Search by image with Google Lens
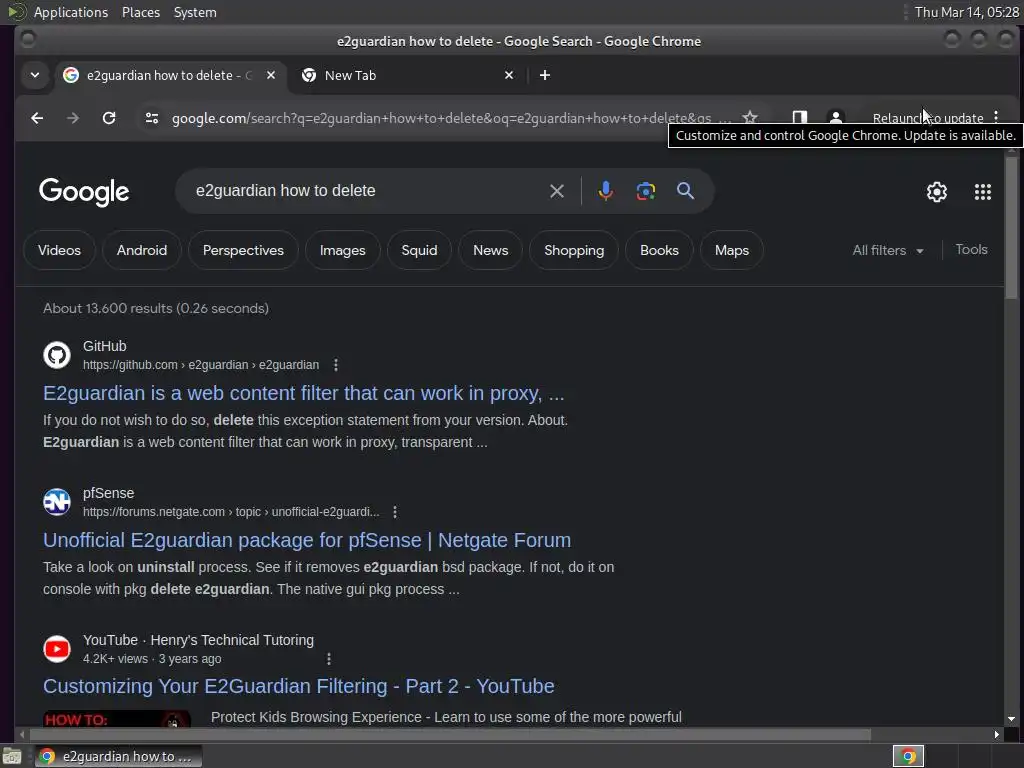 tap(645, 191)
